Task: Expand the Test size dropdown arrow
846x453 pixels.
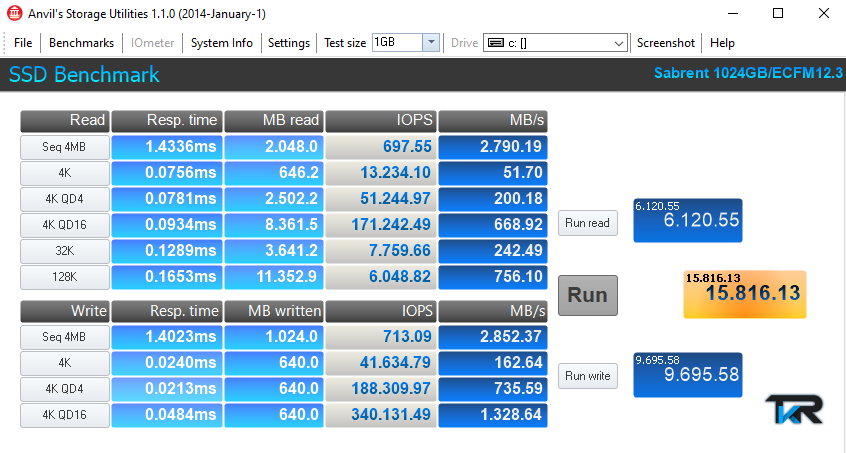Action: pyautogui.click(x=431, y=43)
